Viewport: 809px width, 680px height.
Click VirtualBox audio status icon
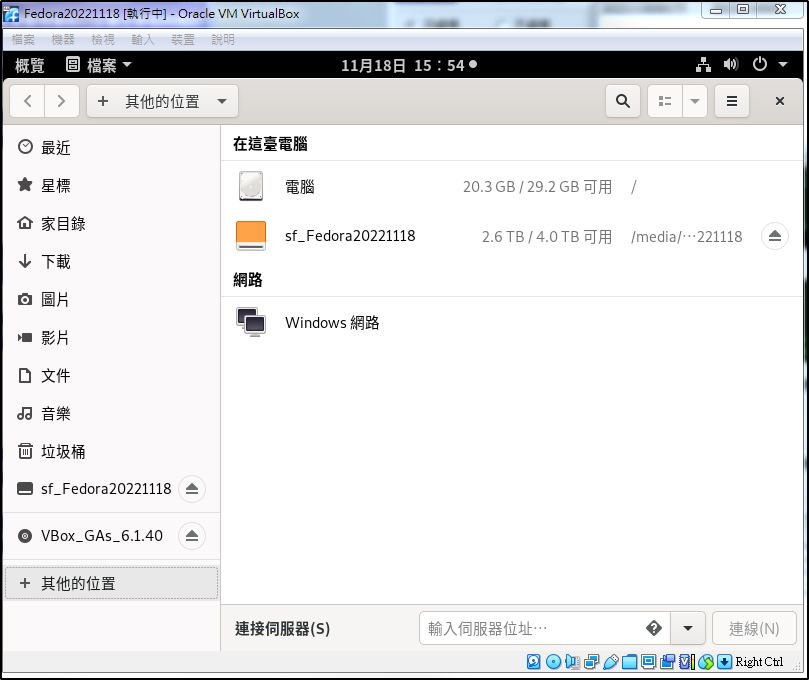[572, 661]
